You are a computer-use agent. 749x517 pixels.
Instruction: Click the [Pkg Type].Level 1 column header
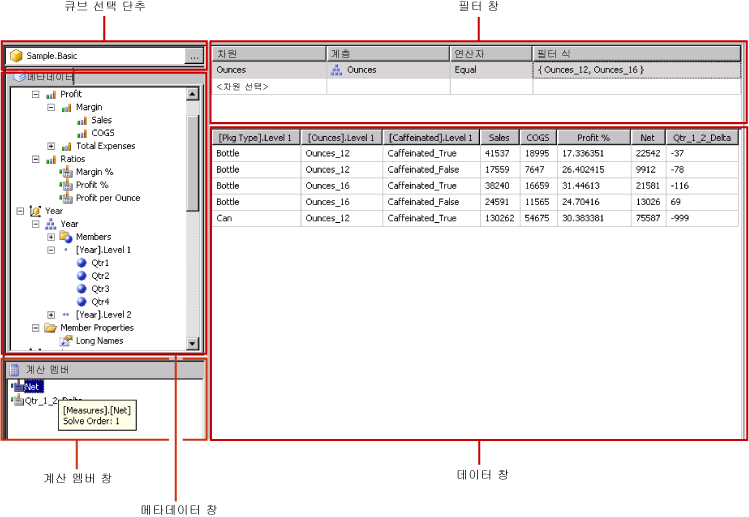(x=256, y=138)
